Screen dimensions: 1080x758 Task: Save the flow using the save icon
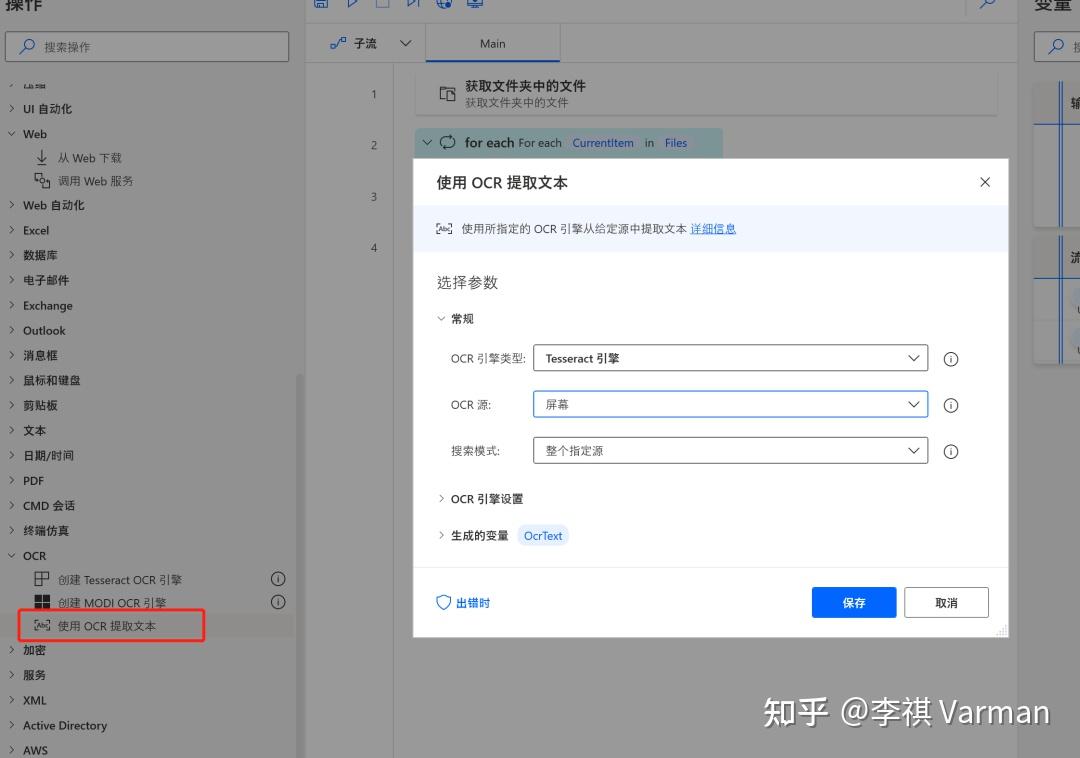[321, 4]
